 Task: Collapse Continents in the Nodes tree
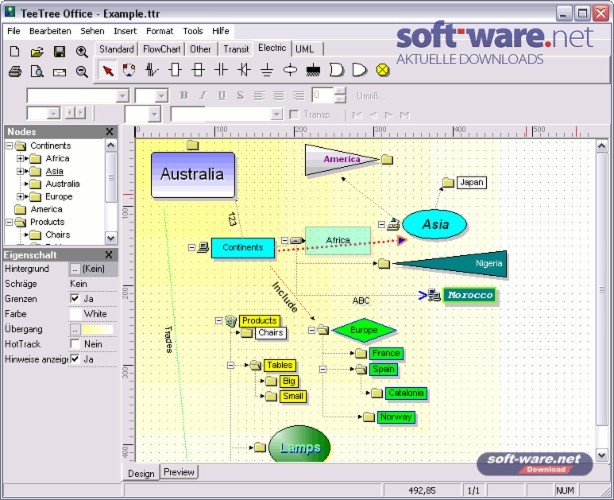[9, 146]
